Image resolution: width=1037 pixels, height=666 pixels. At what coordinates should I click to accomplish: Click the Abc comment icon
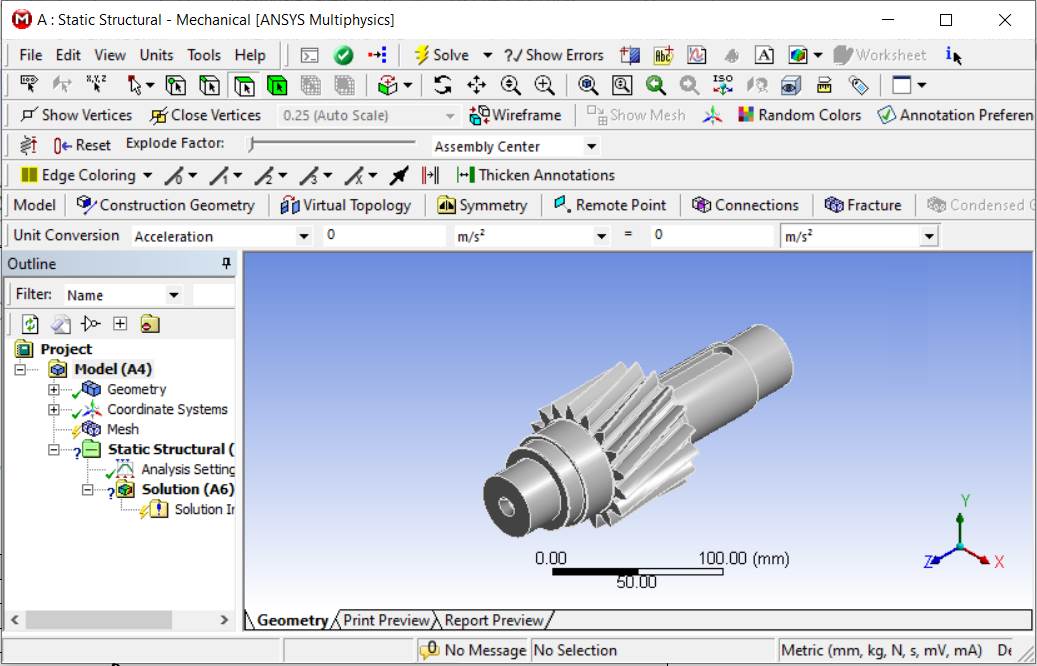point(663,56)
